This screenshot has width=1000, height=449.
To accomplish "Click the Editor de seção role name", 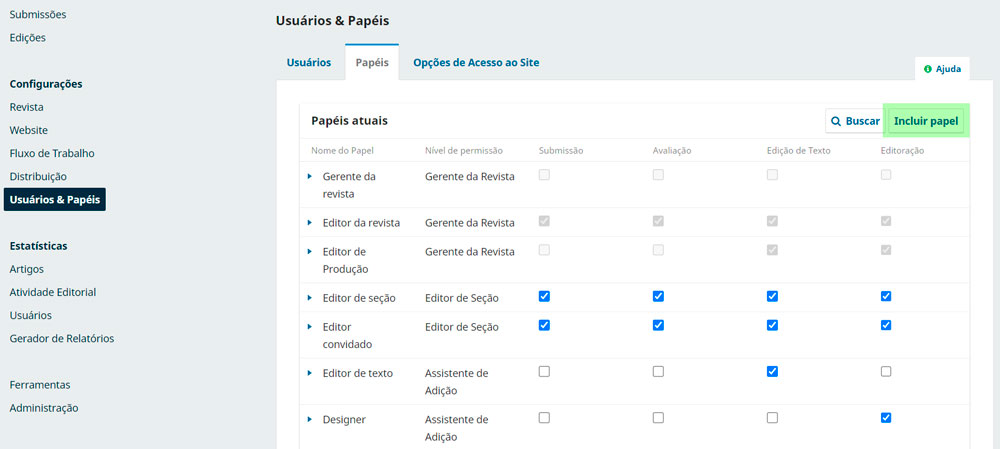I will [359, 298].
